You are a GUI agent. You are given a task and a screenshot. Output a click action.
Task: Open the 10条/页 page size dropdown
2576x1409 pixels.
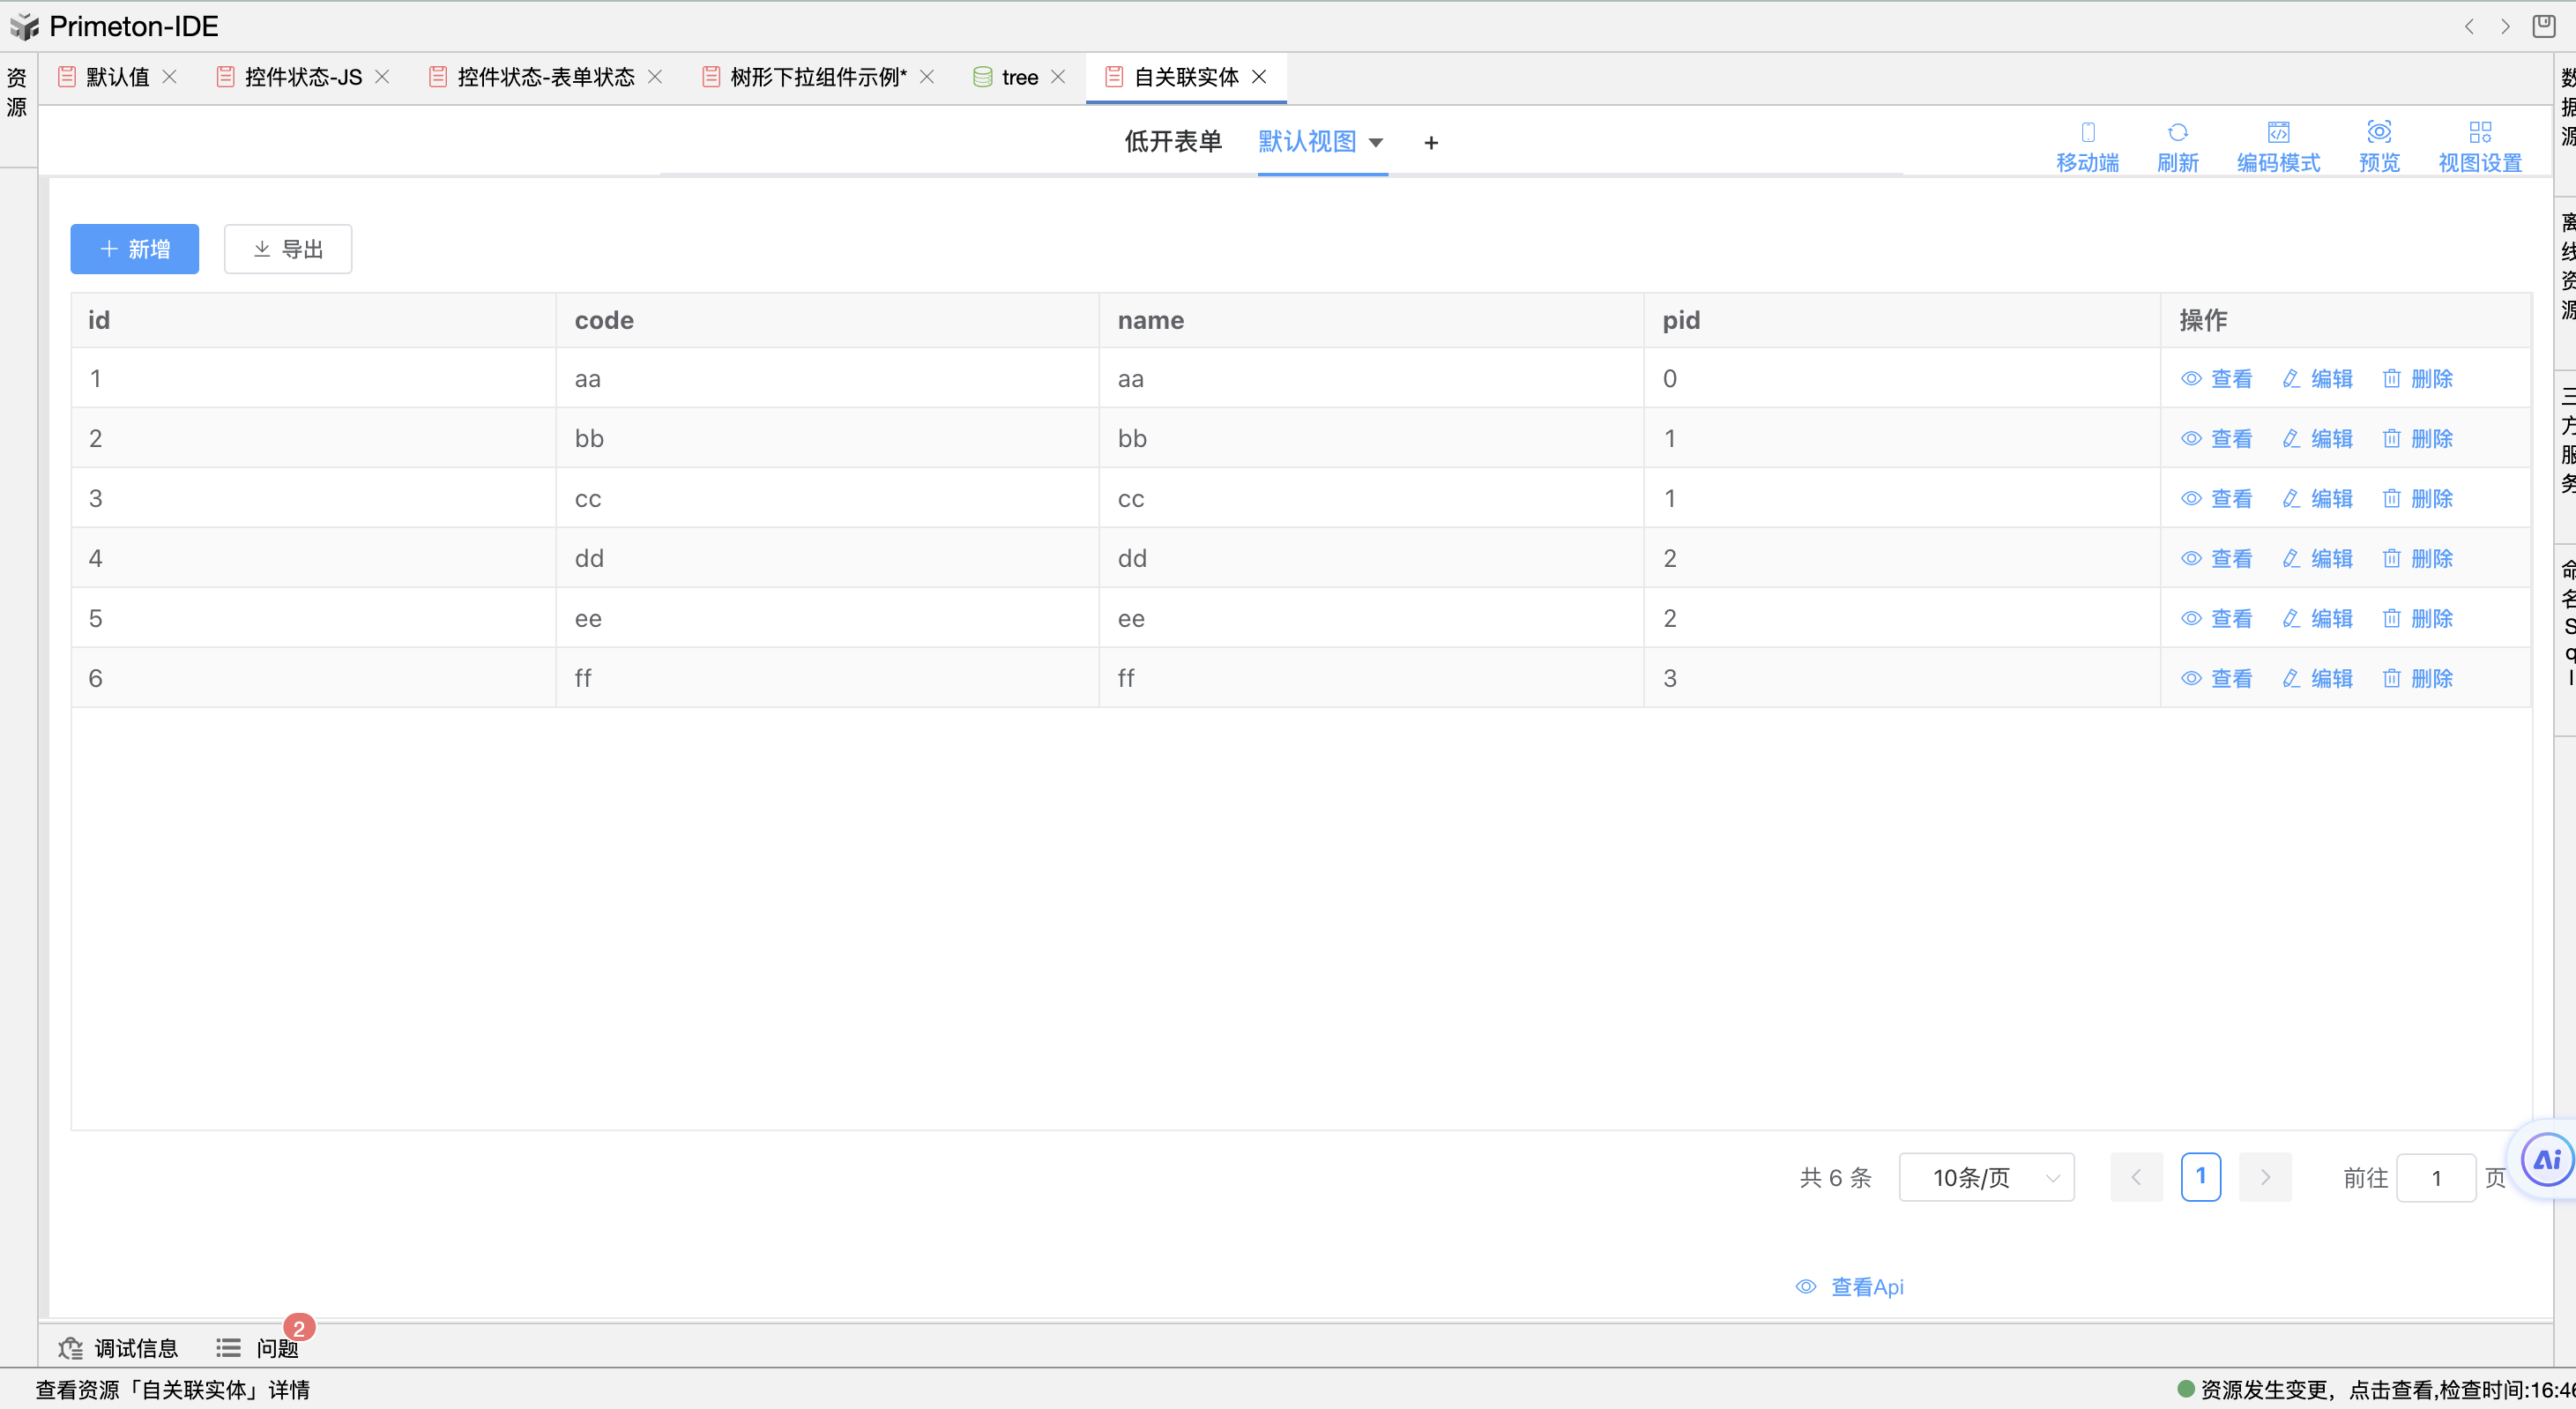(x=1986, y=1177)
